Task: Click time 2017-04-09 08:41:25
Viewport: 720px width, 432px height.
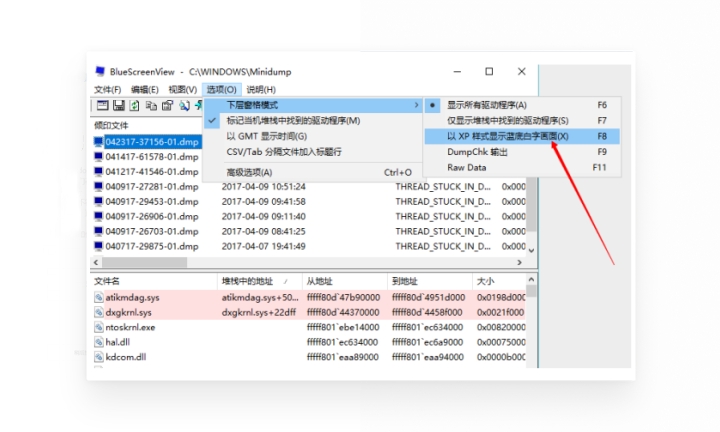Action: 264,231
